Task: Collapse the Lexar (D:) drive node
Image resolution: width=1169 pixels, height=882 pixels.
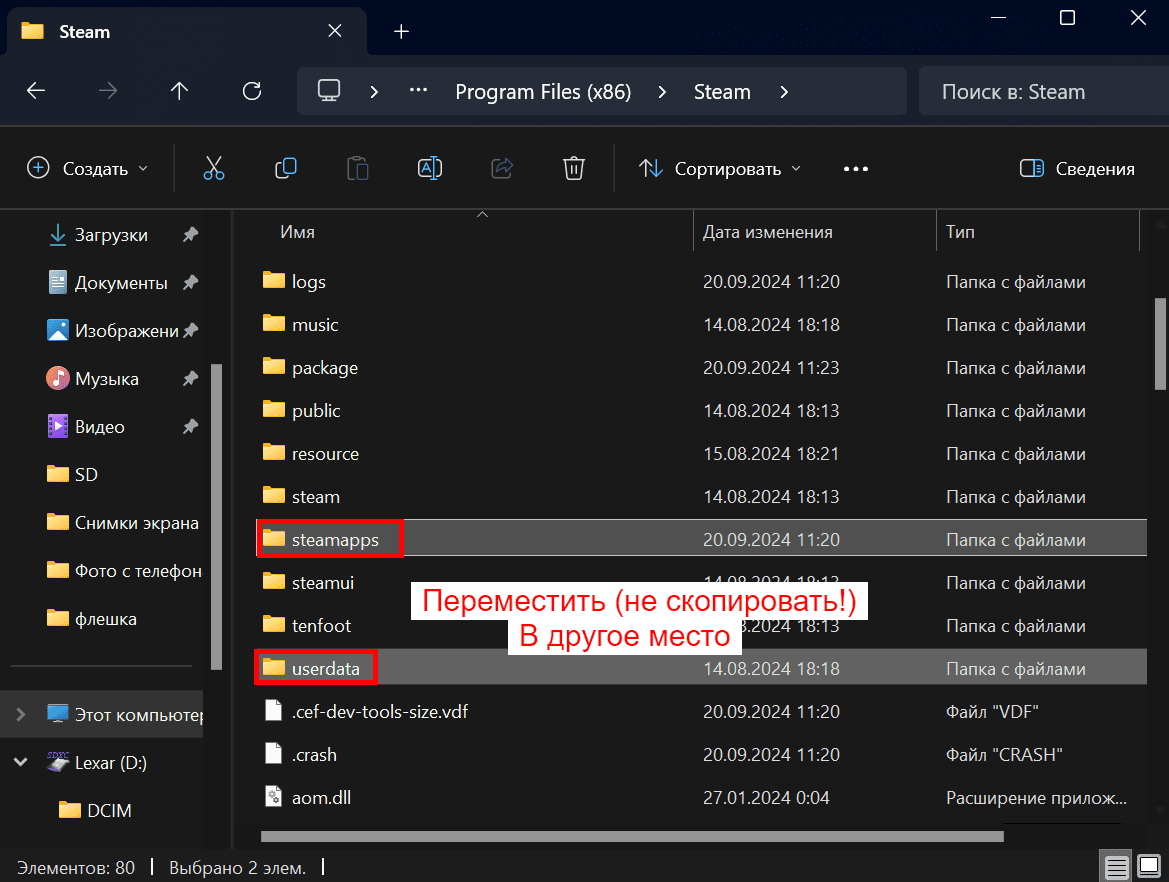Action: pos(21,762)
